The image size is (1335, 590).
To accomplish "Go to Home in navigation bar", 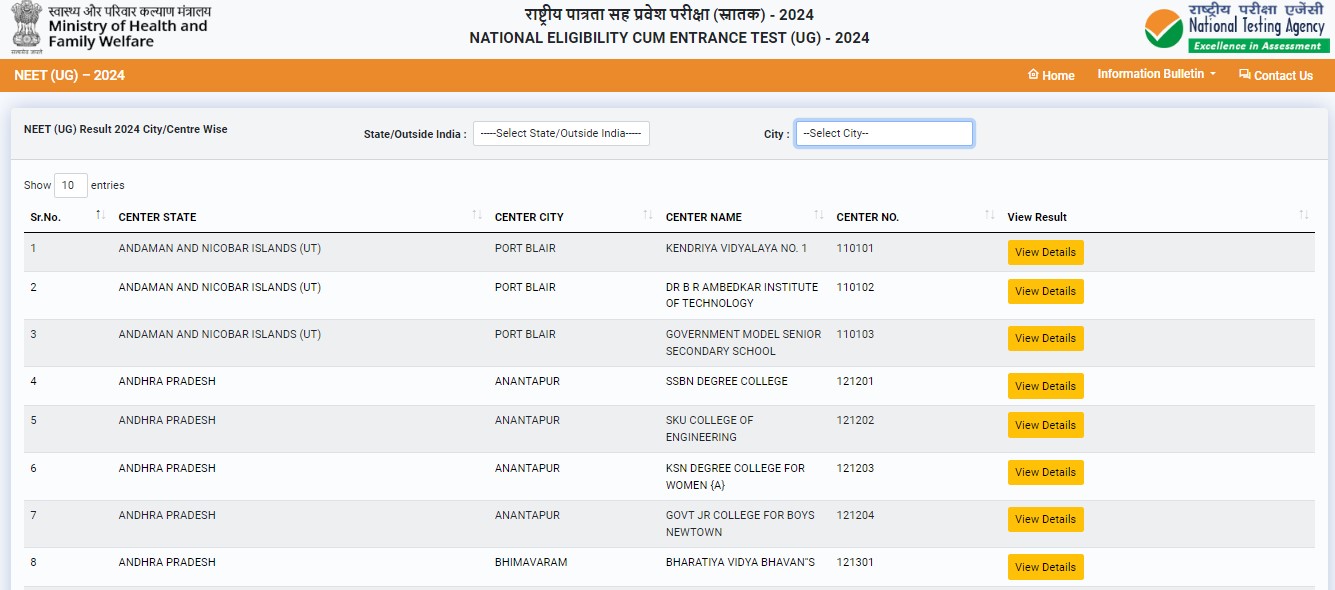I will click(x=1051, y=76).
